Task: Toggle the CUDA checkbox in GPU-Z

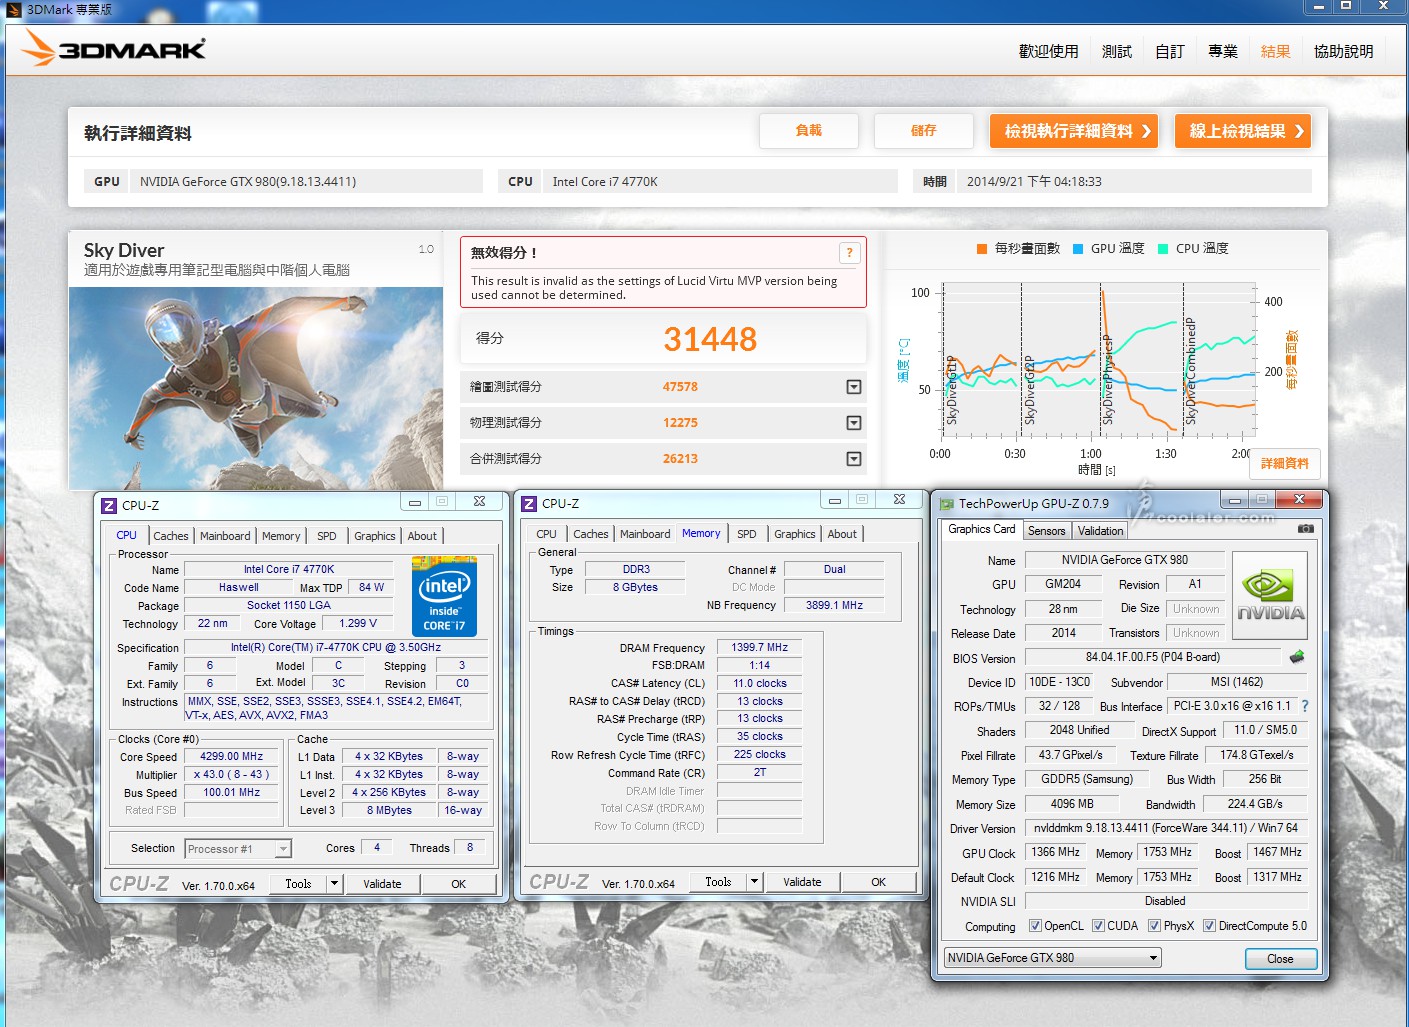Action: pyautogui.click(x=1098, y=926)
